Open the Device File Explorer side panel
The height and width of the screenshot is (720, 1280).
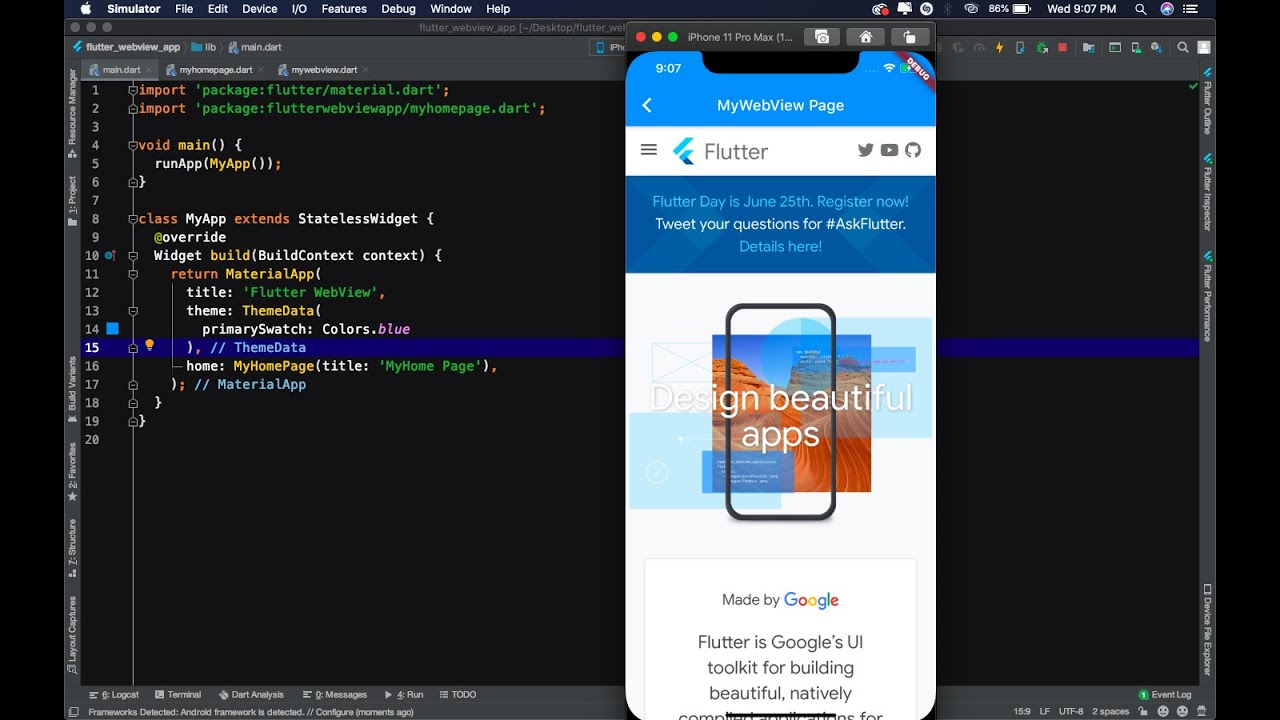pyautogui.click(x=1207, y=629)
